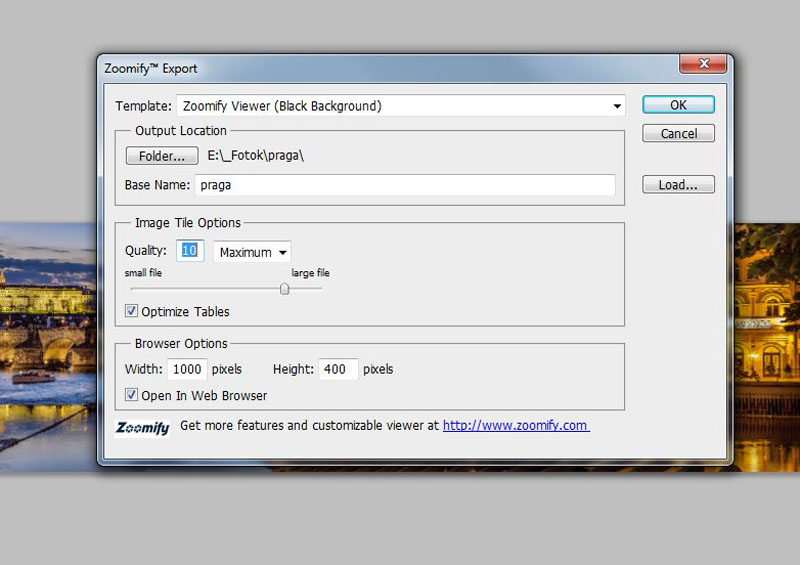Click the Base Name field containing praga
This screenshot has width=800, height=565.
point(405,185)
